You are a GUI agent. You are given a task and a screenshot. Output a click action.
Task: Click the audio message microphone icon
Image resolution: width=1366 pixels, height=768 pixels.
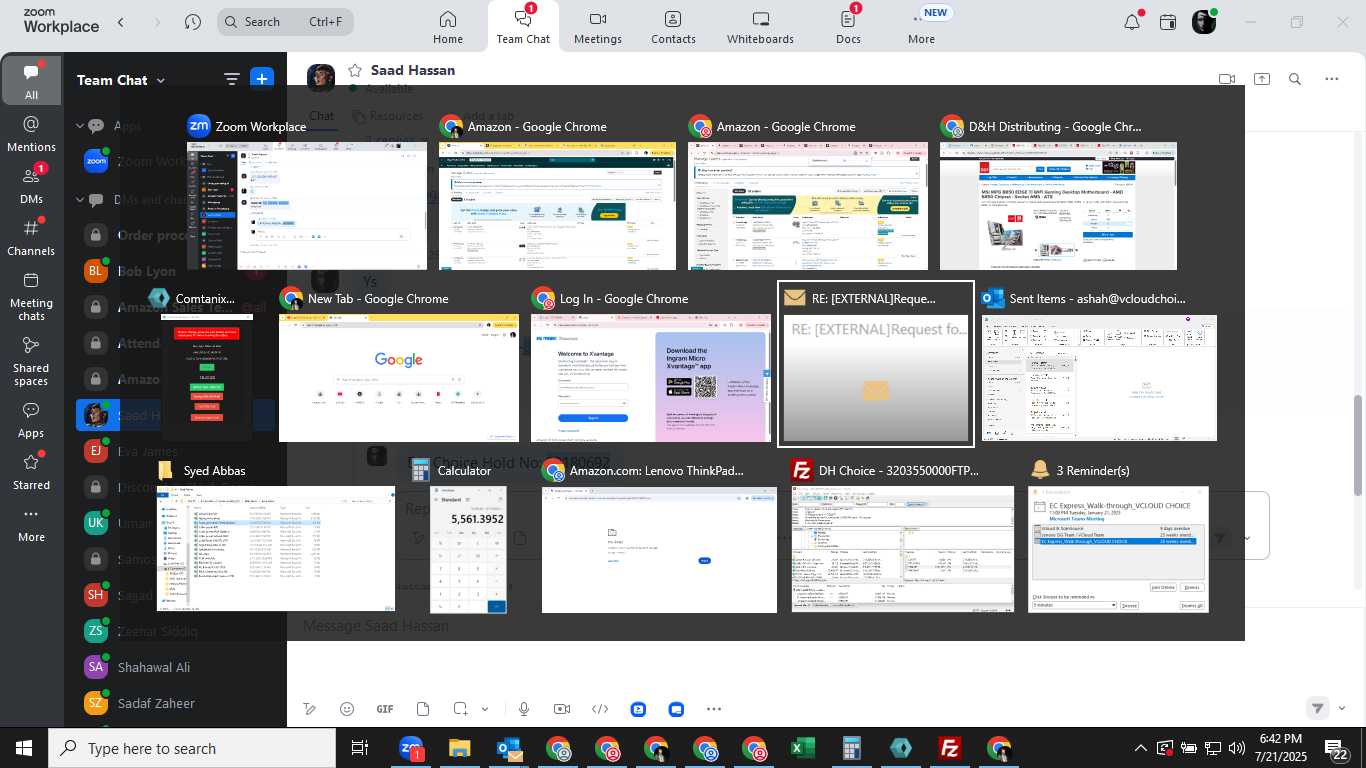click(524, 709)
